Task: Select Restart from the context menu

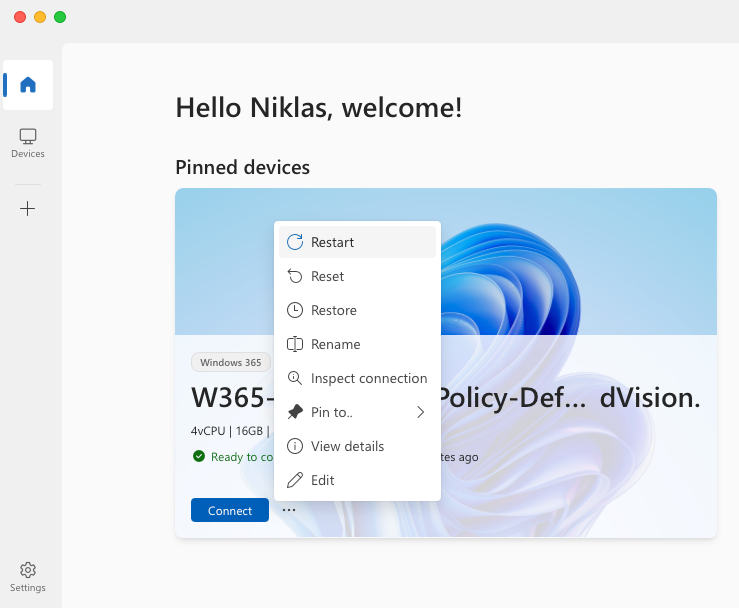Action: (357, 242)
